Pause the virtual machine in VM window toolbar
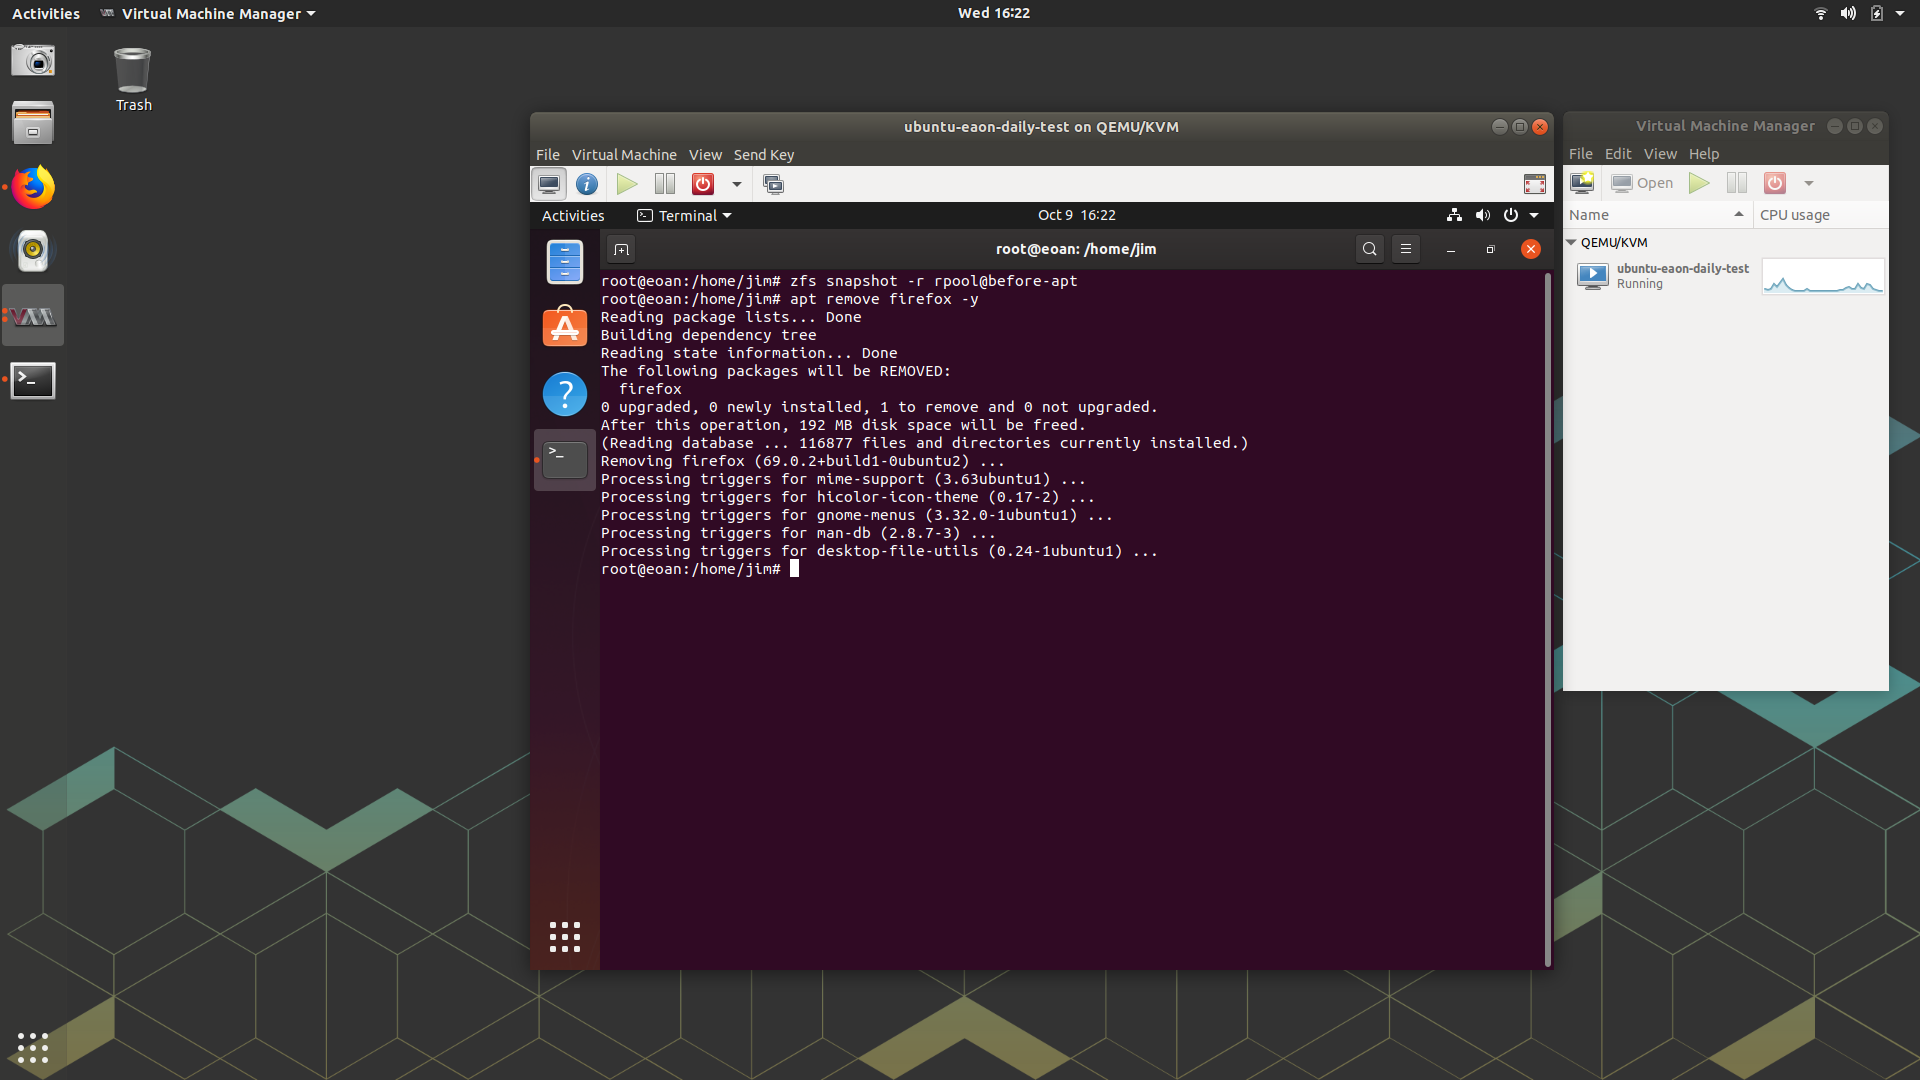Image resolution: width=1920 pixels, height=1080 pixels. [665, 184]
